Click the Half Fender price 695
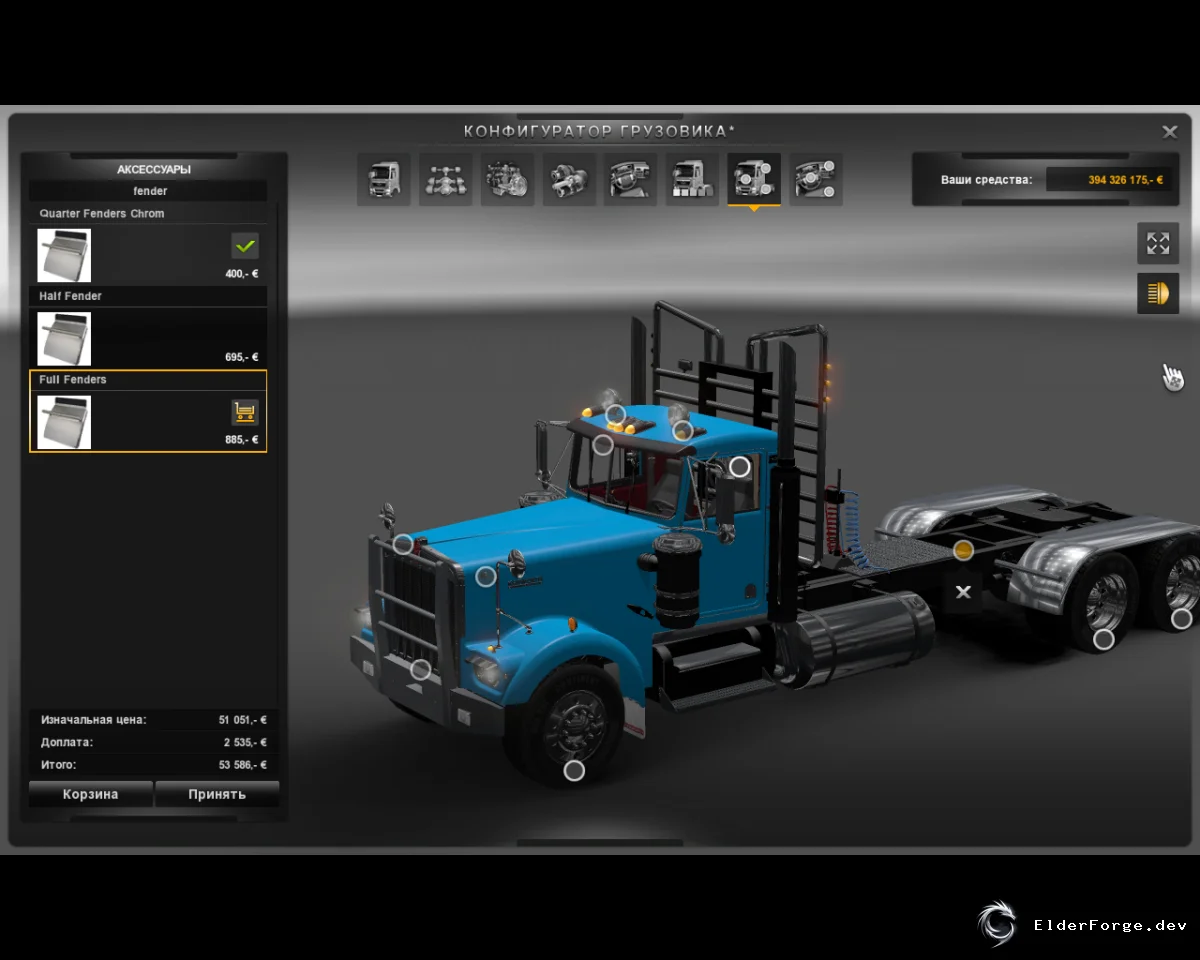The image size is (1200, 960). 242,357
